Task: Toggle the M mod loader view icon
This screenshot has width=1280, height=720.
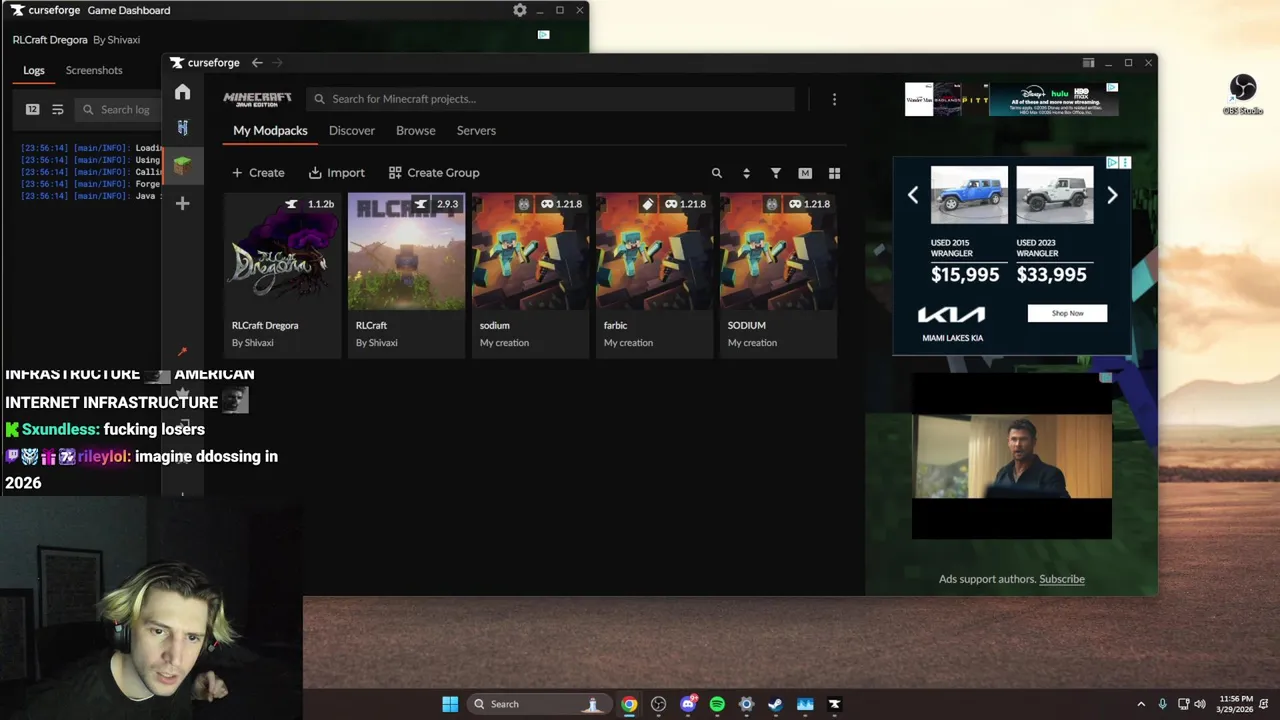Action: click(805, 173)
